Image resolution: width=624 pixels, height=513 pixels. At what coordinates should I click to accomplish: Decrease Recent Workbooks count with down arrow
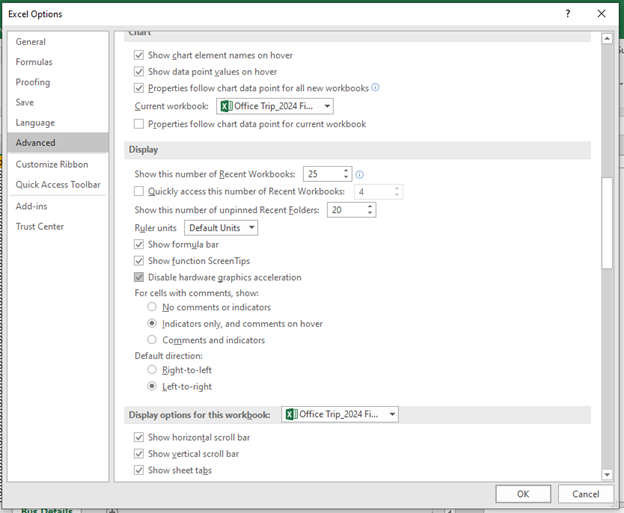coord(346,177)
